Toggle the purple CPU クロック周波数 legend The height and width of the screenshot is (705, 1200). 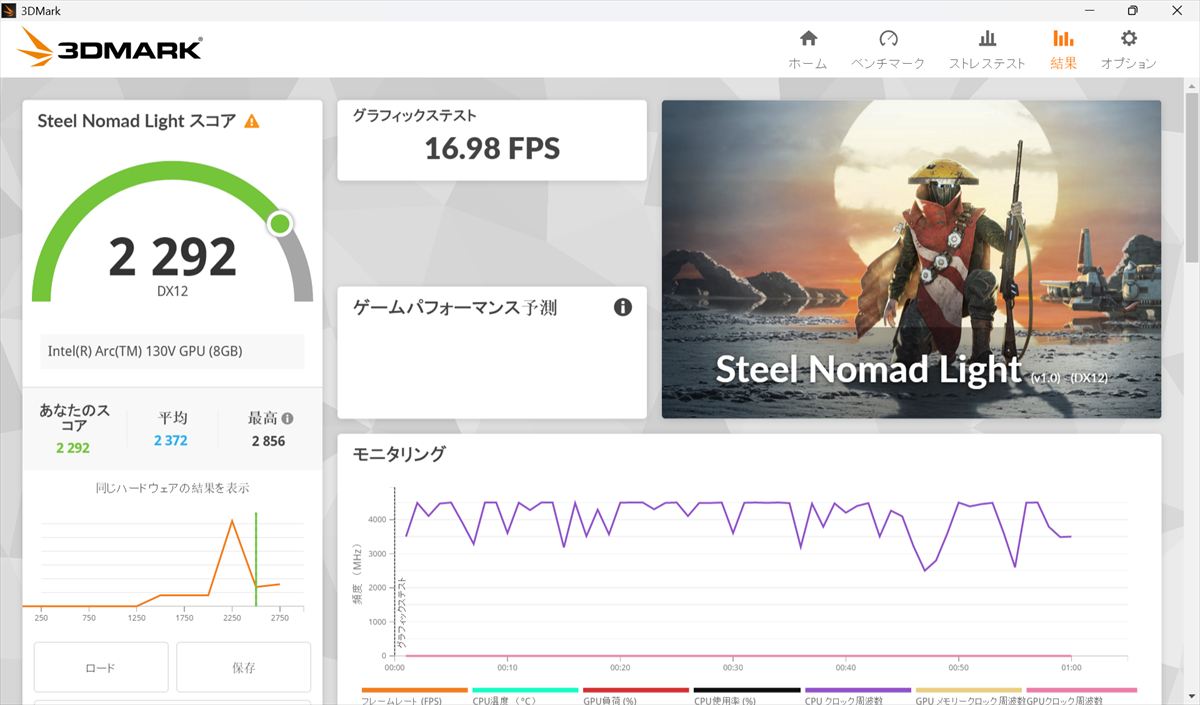858,696
